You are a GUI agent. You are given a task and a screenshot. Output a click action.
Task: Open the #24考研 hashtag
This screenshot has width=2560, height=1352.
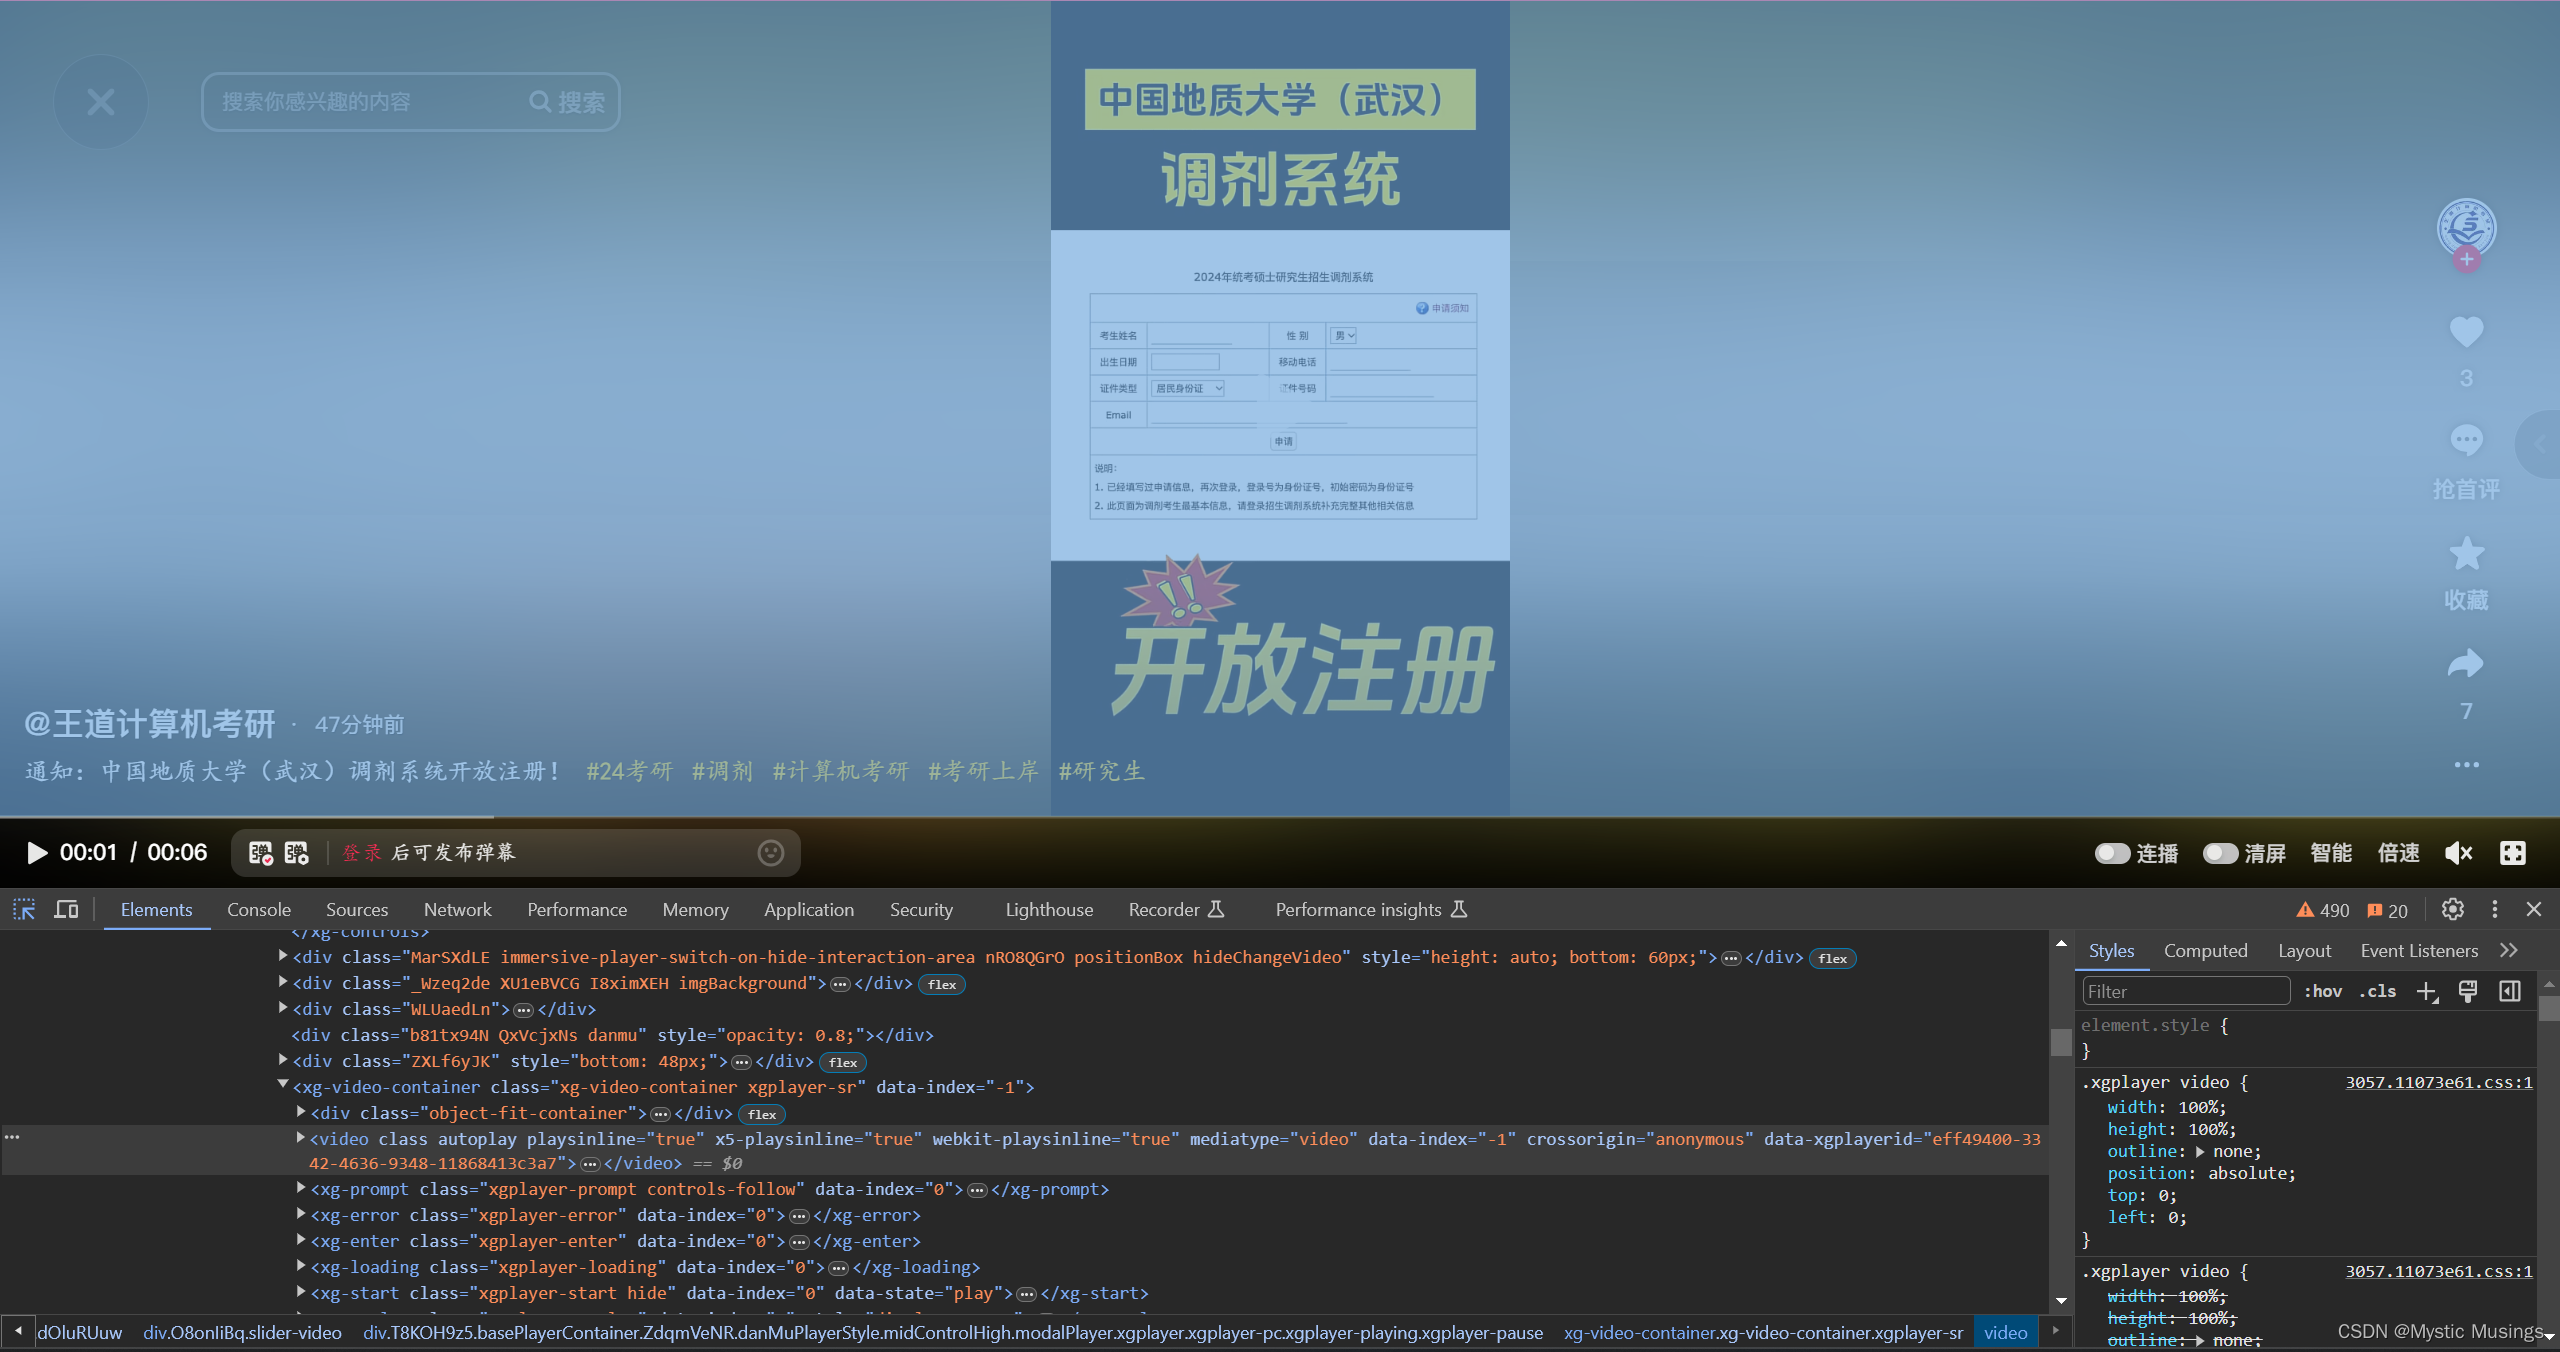tap(630, 771)
